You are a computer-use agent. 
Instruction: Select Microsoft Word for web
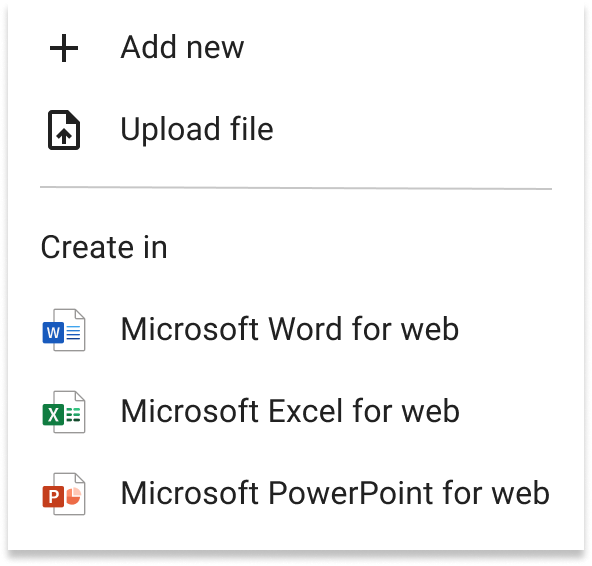point(296,330)
